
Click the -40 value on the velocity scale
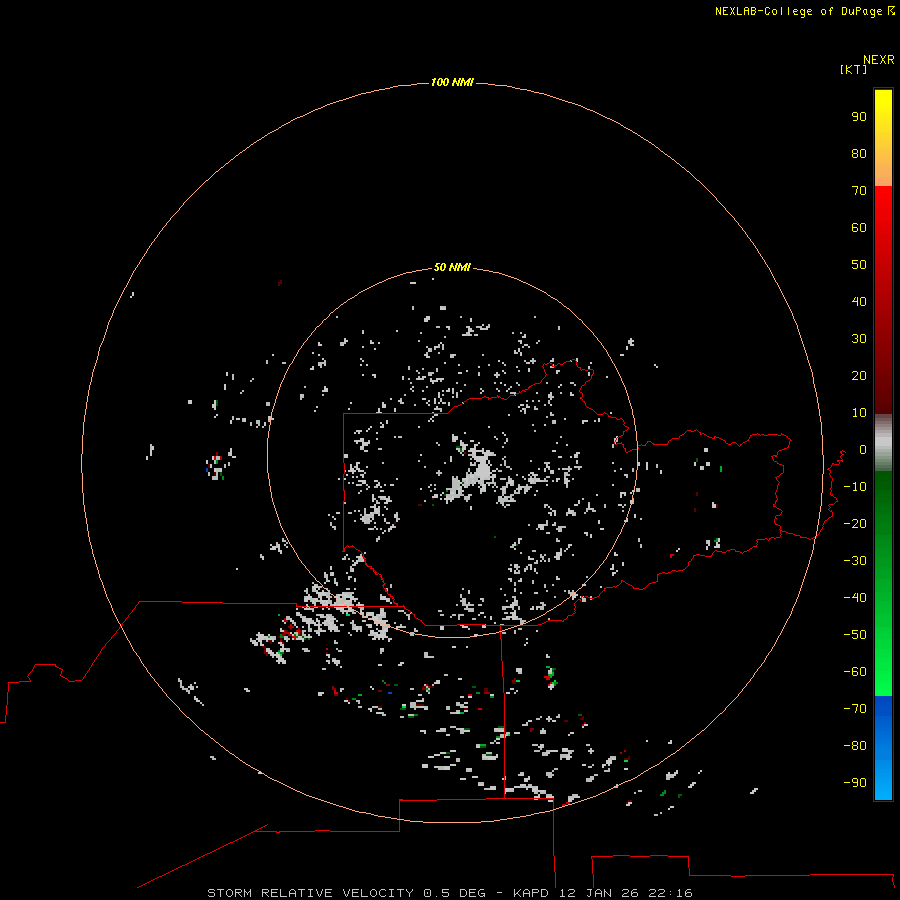(x=855, y=598)
